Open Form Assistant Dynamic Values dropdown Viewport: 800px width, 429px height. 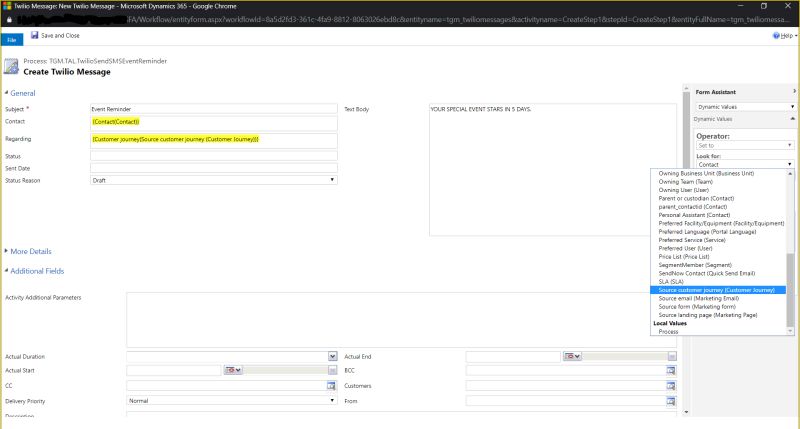point(745,107)
